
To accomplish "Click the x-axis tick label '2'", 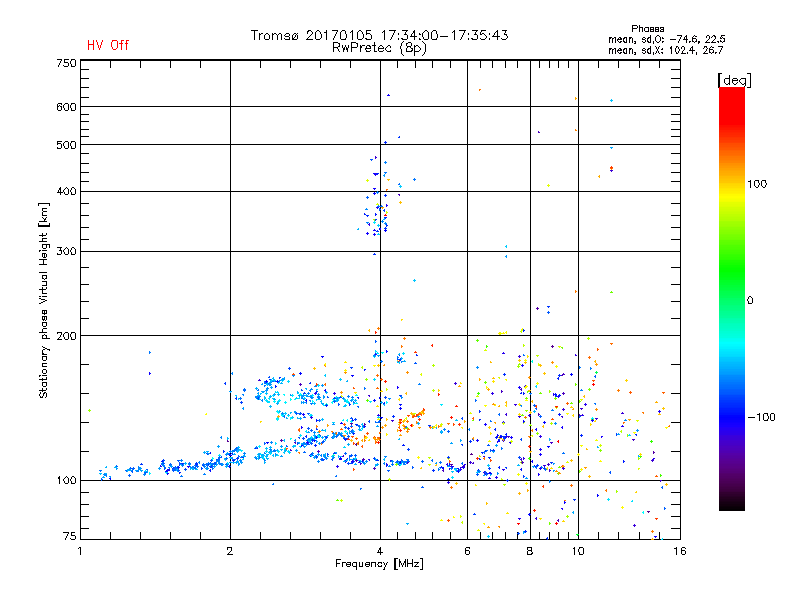I will click(x=230, y=551).
